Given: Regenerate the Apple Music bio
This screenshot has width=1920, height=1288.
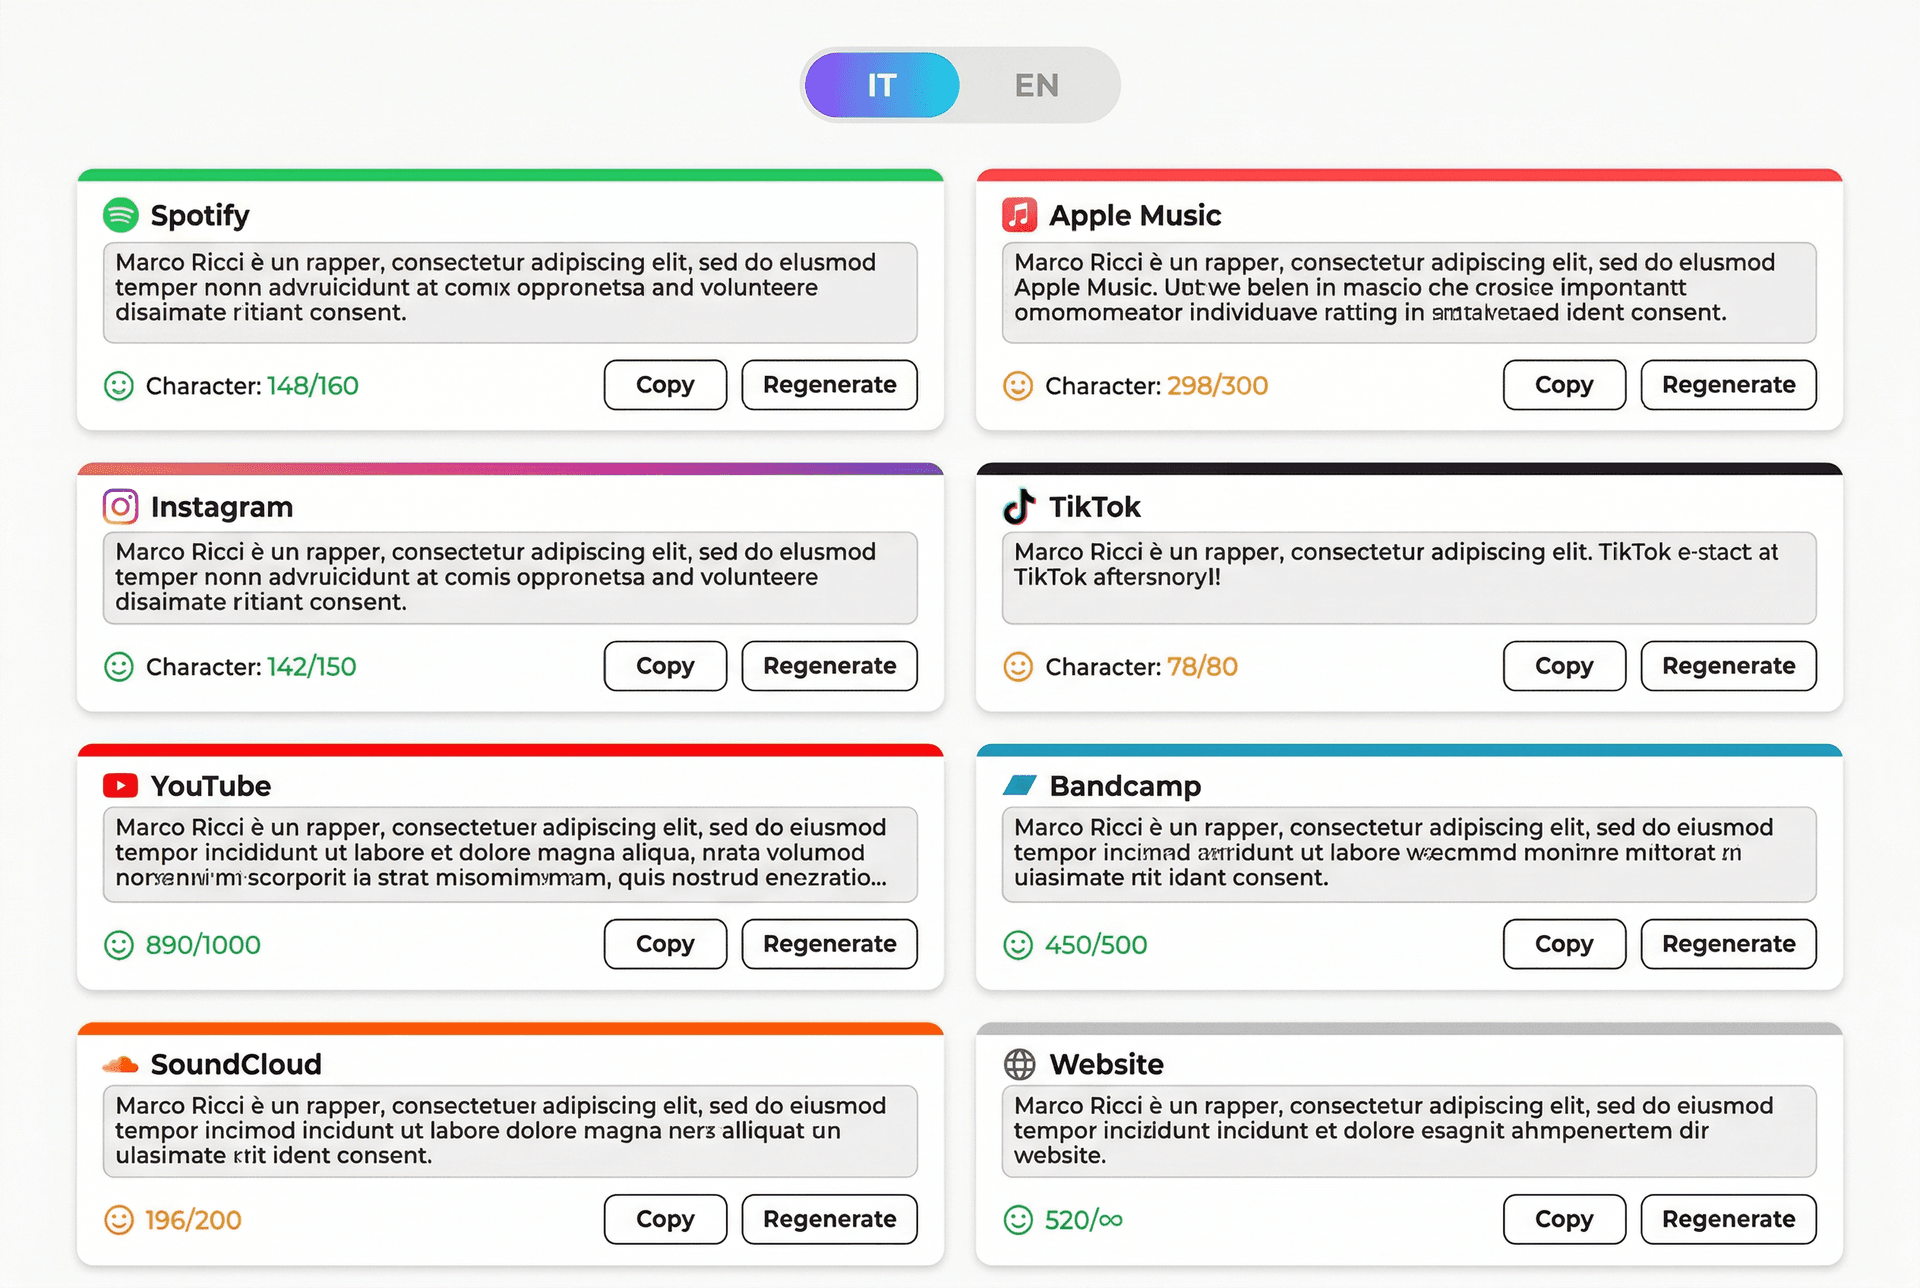Looking at the screenshot, I should 1728,385.
